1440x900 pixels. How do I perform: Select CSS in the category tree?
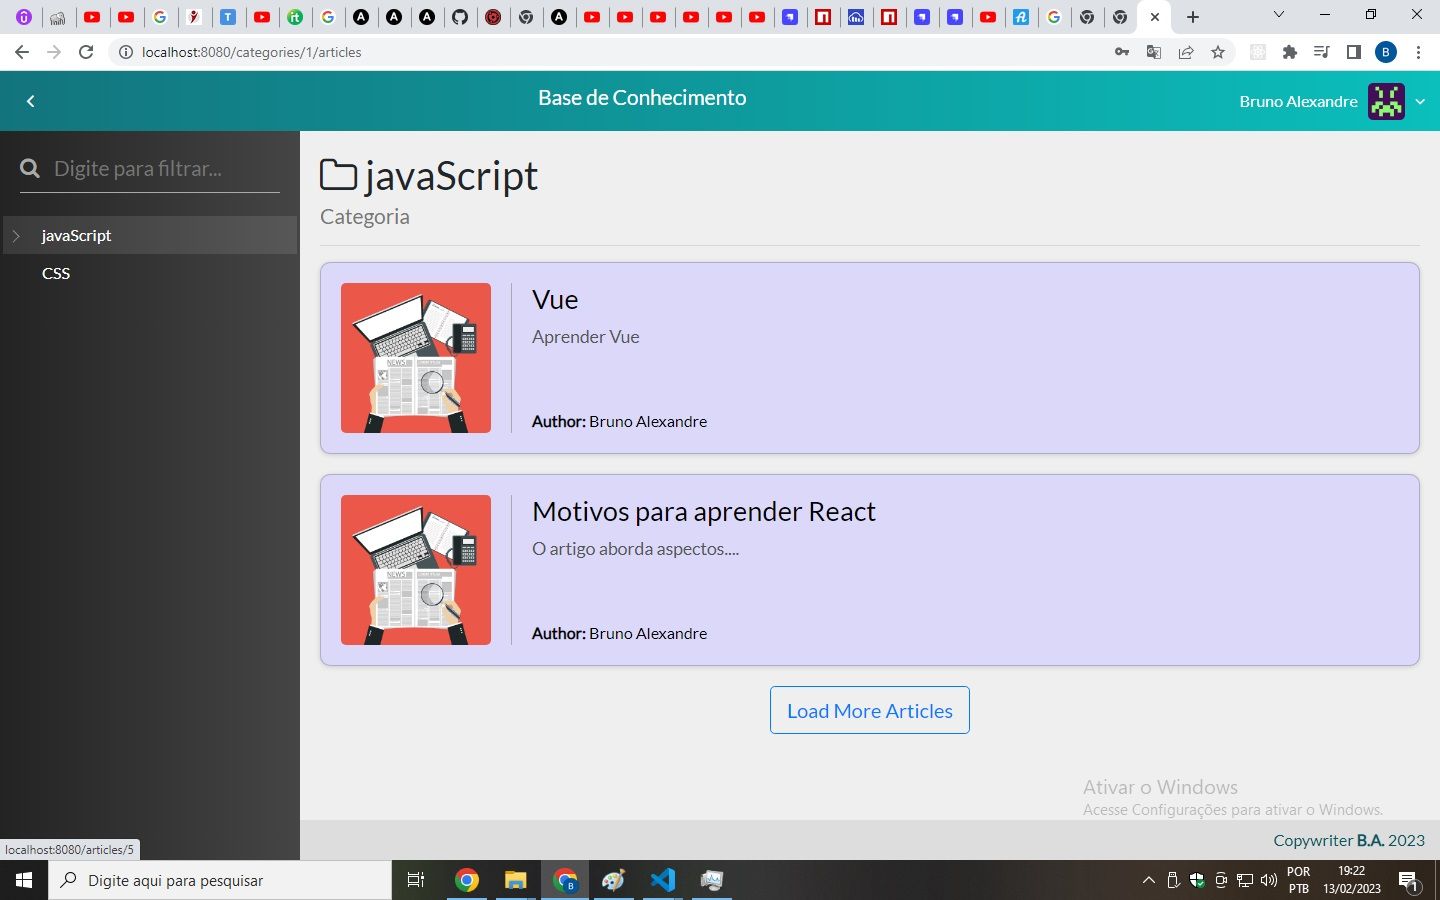pyautogui.click(x=56, y=273)
